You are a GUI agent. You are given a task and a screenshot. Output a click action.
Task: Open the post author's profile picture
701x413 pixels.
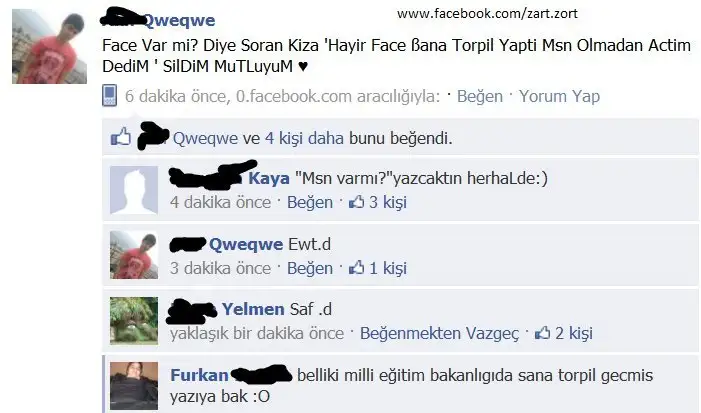pyautogui.click(x=49, y=46)
